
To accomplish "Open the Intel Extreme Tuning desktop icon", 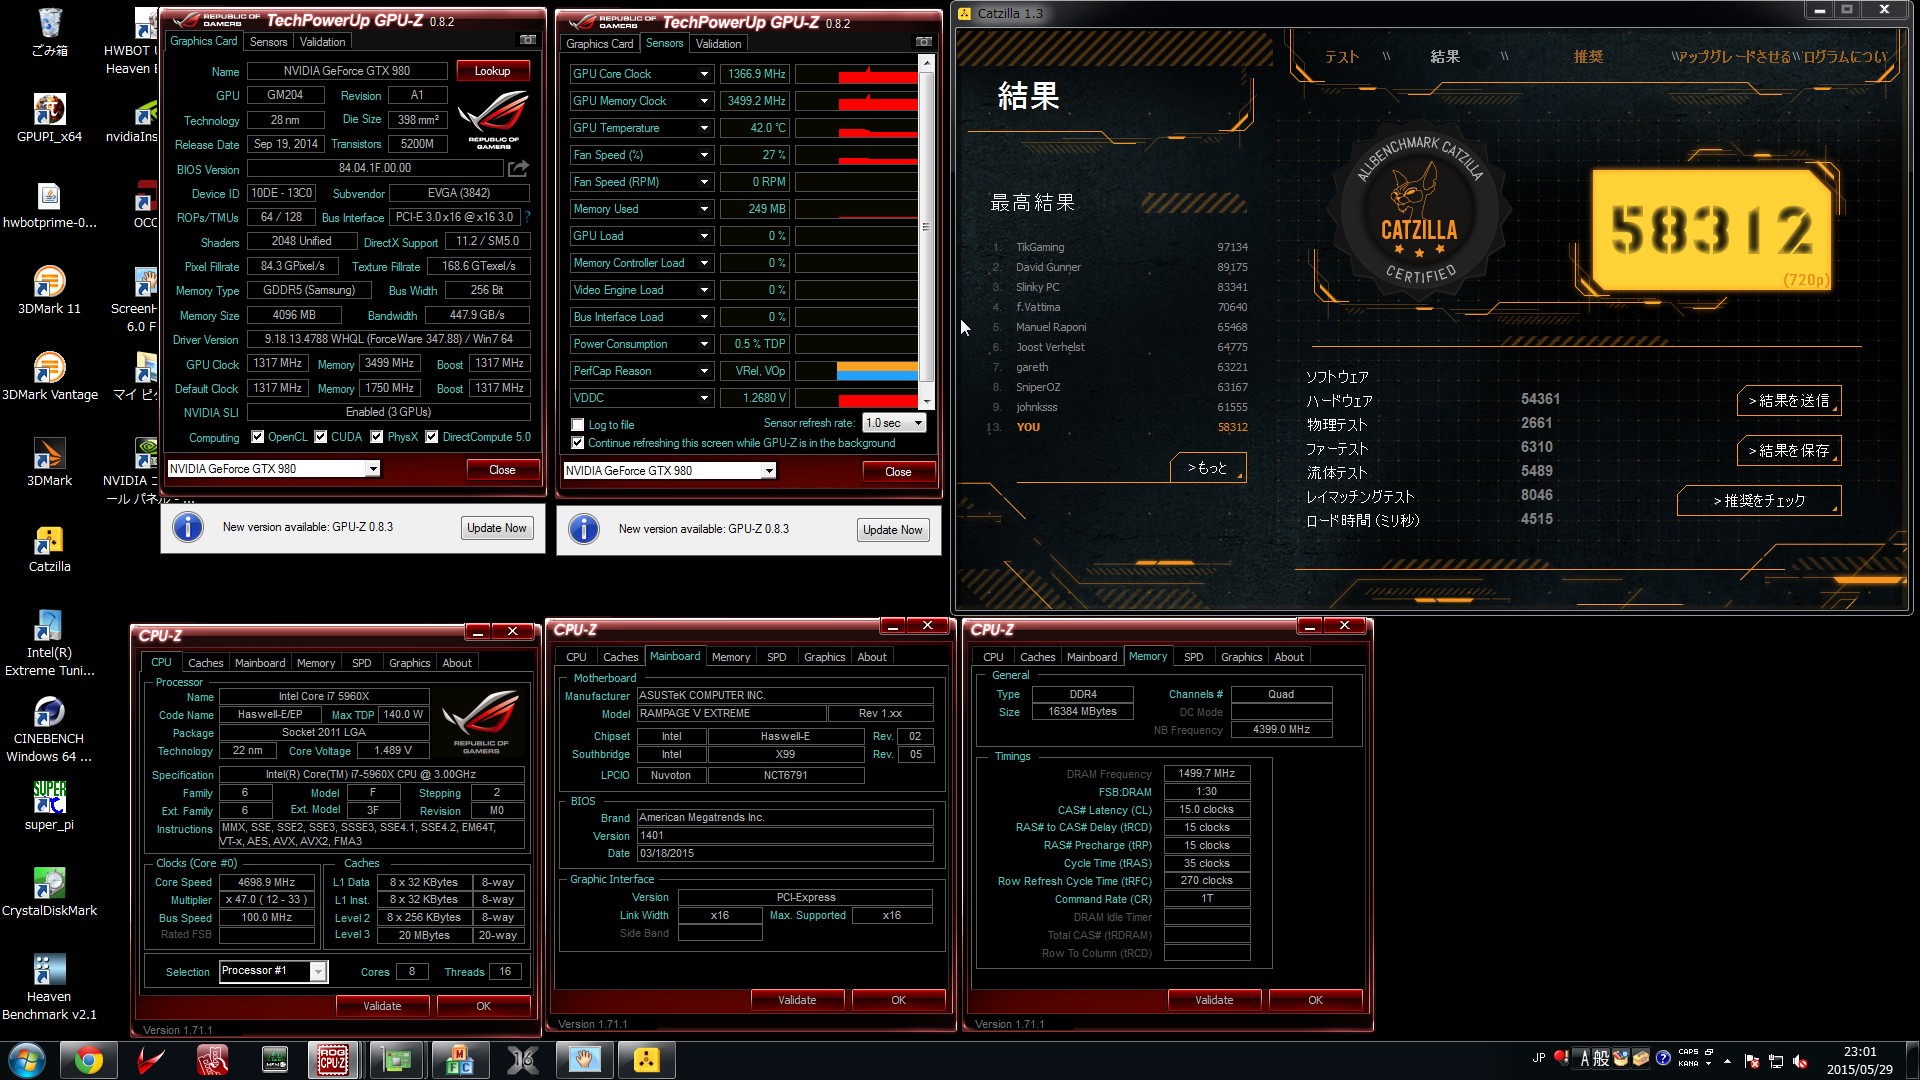I will tap(49, 644).
